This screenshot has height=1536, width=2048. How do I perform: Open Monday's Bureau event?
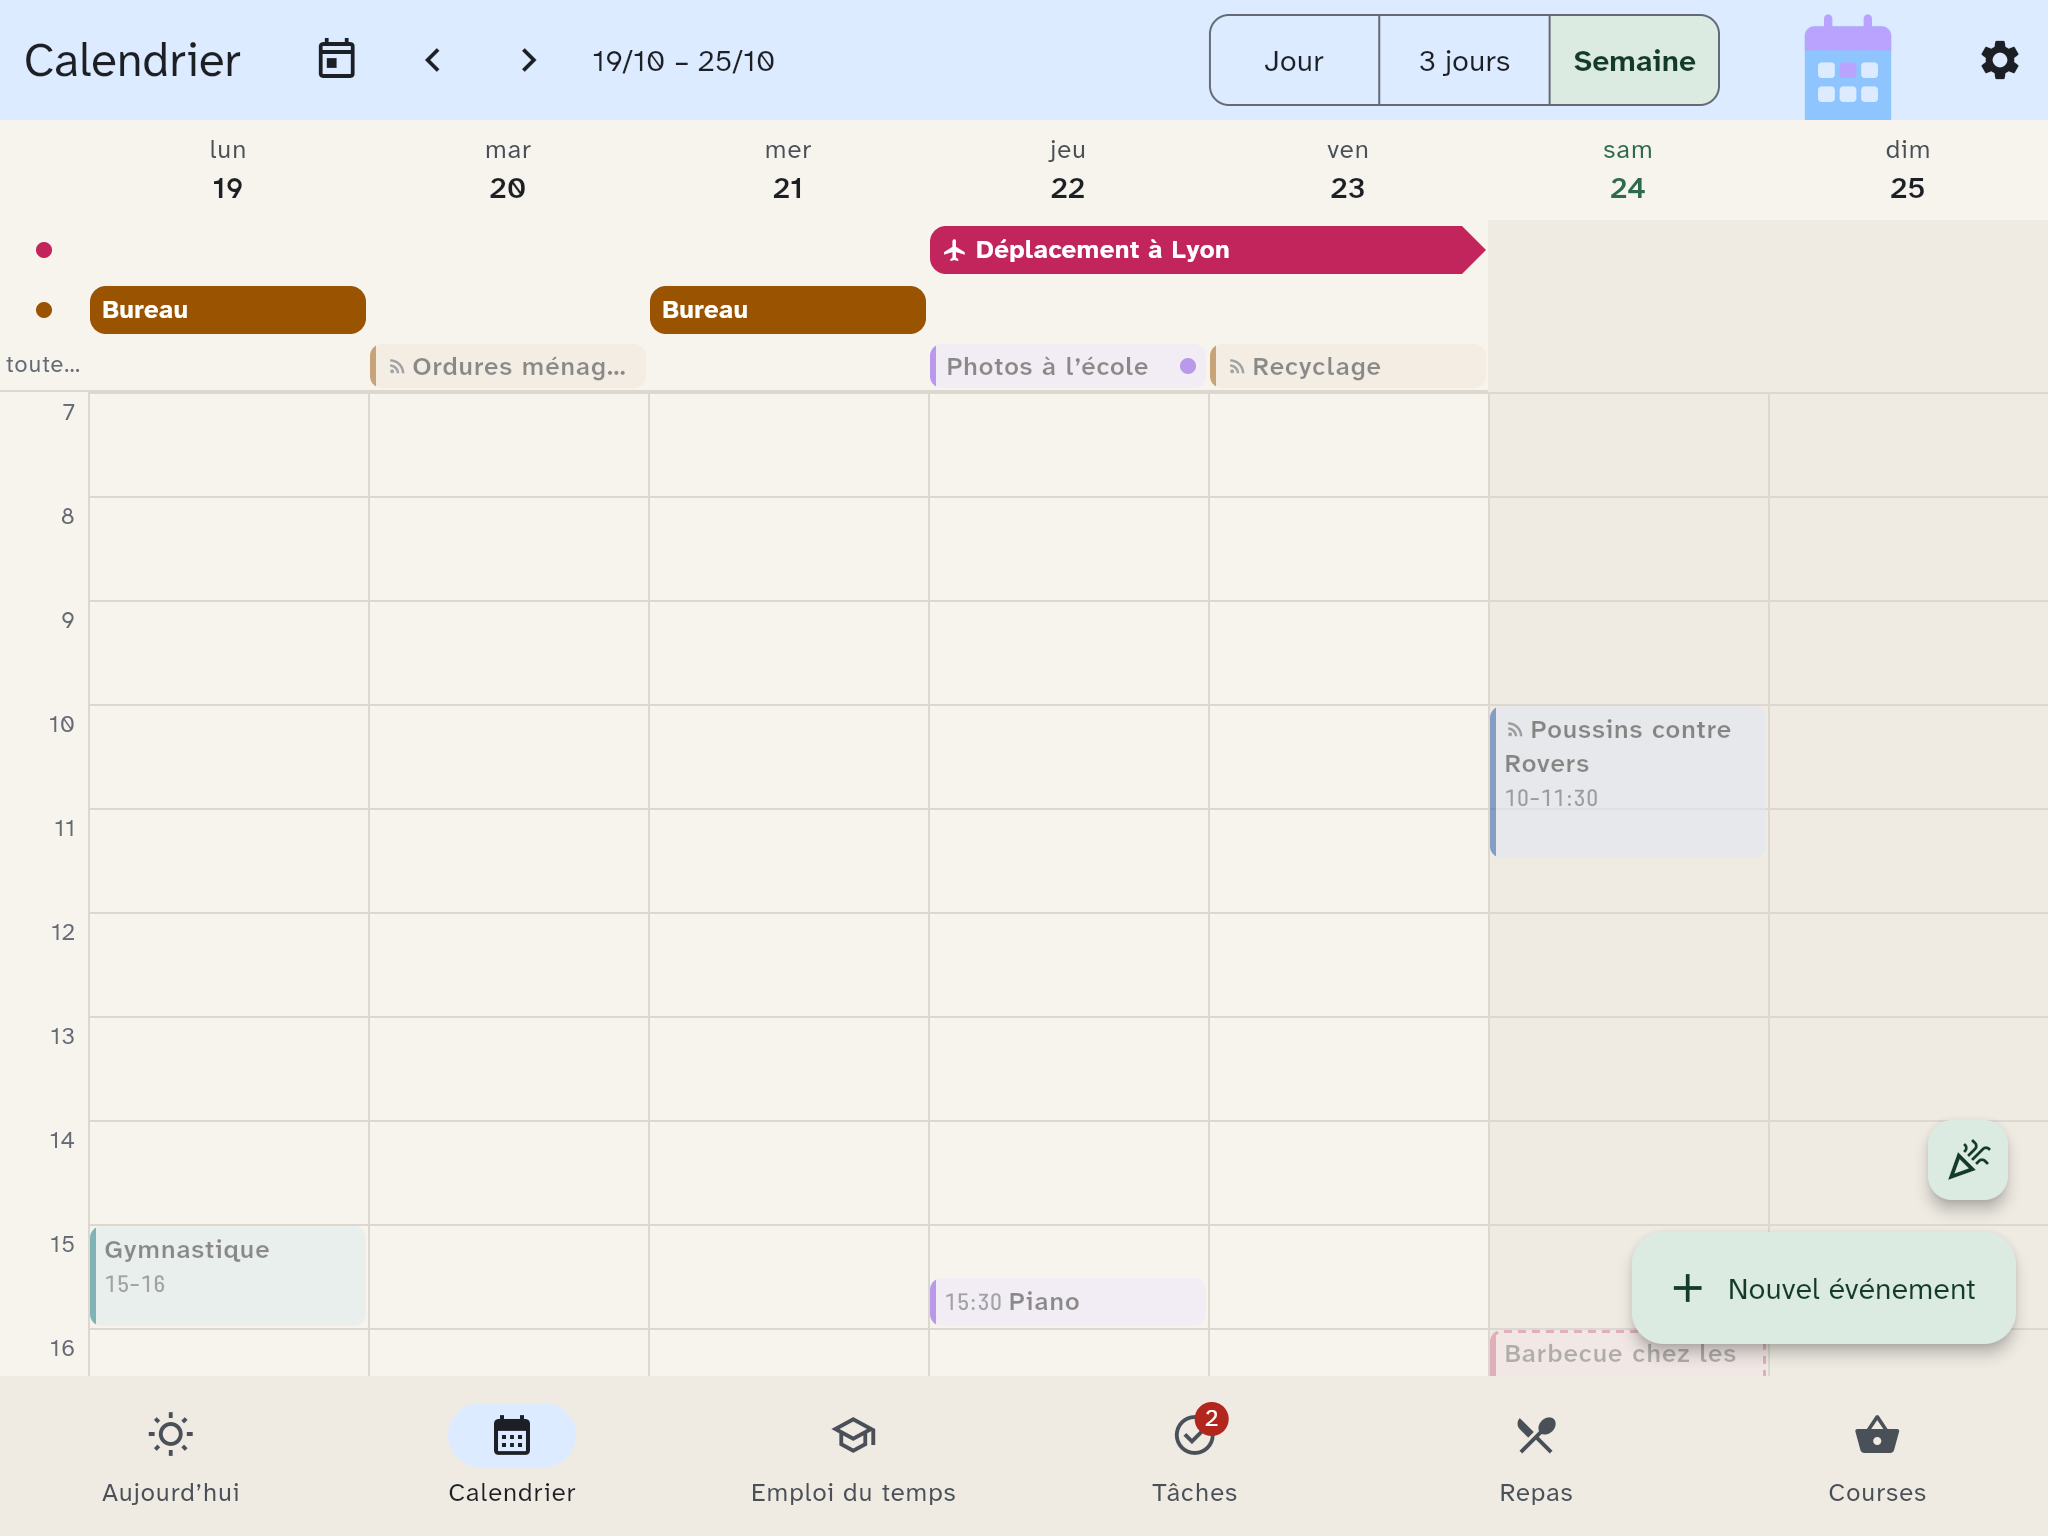point(228,310)
